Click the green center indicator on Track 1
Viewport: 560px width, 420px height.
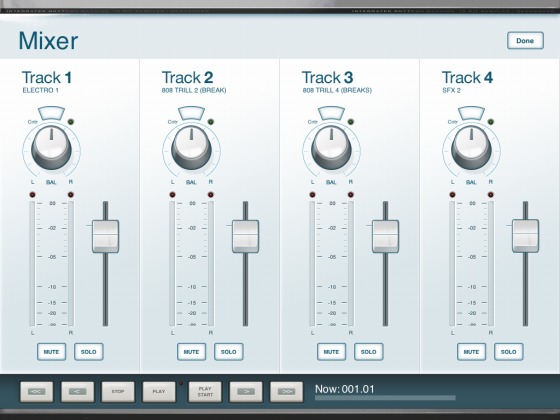pos(71,122)
